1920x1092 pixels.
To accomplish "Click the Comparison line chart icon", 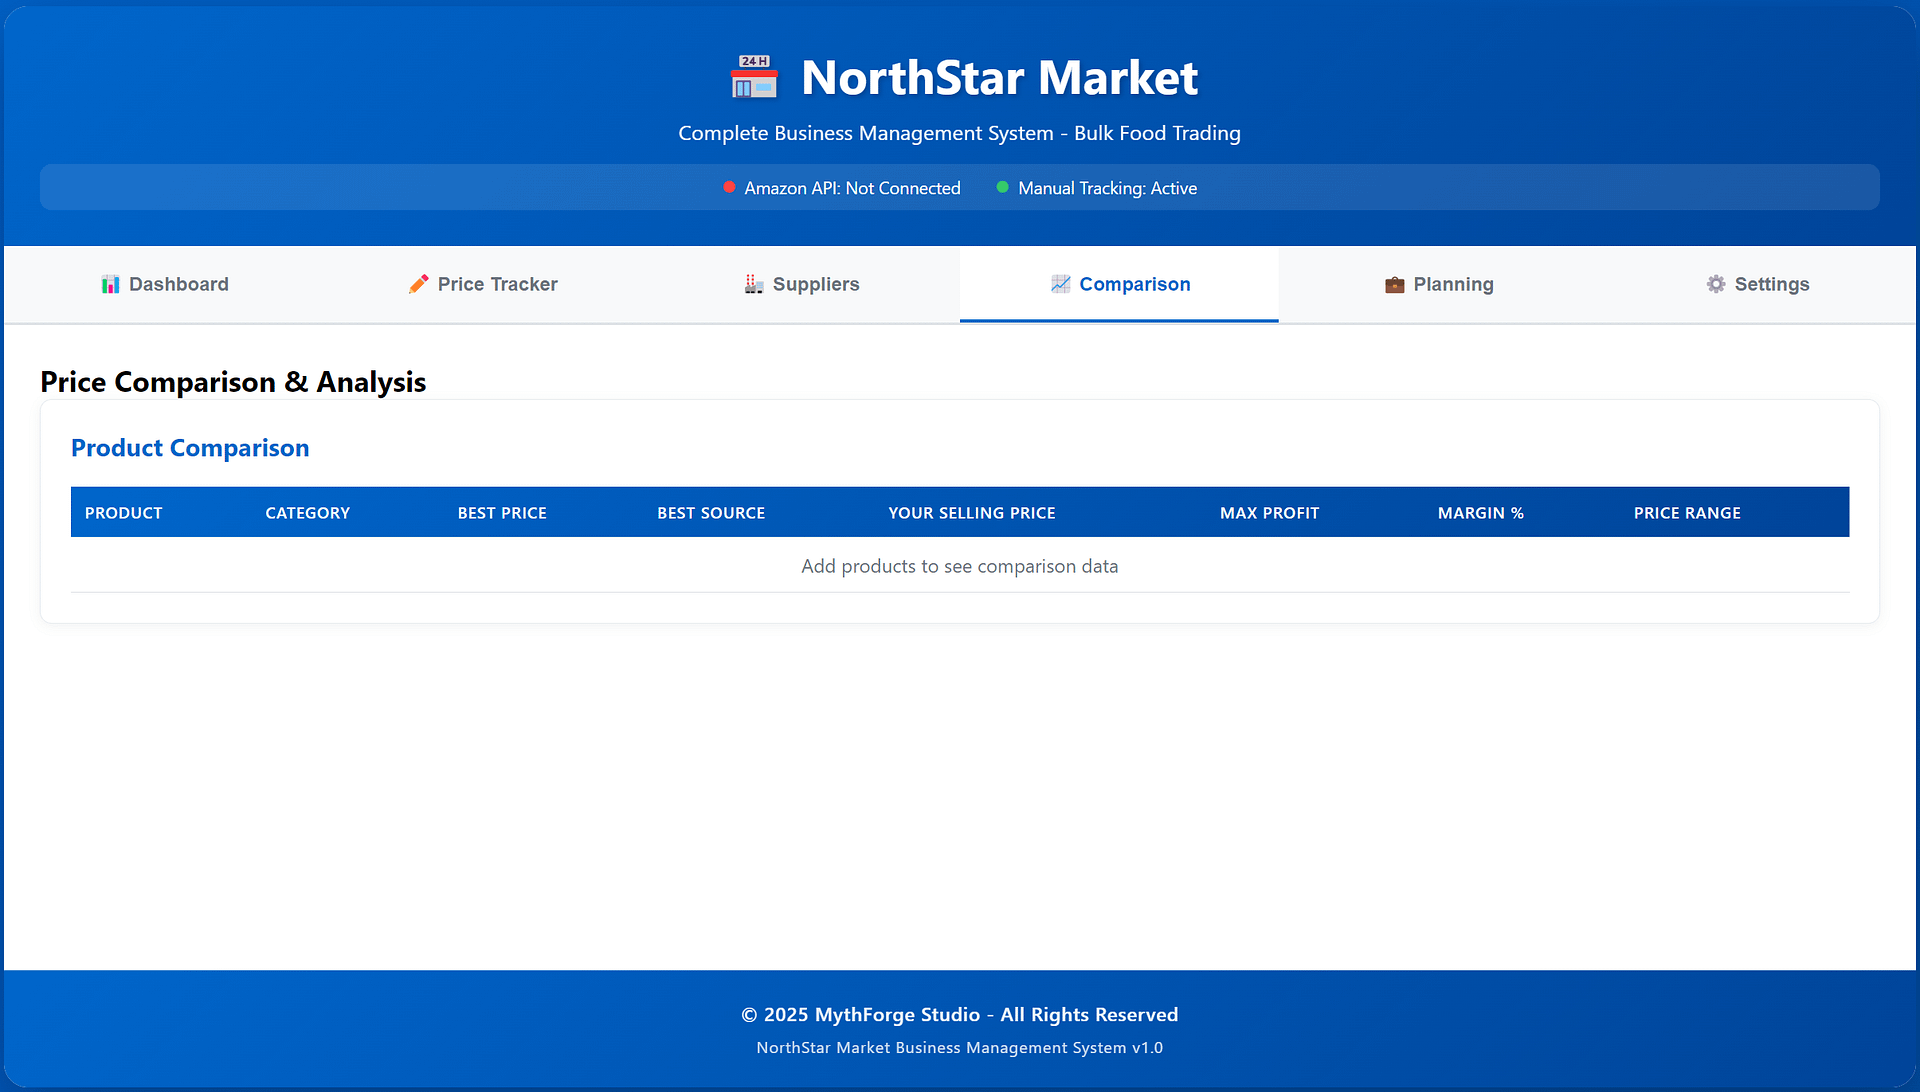I will 1060,284.
